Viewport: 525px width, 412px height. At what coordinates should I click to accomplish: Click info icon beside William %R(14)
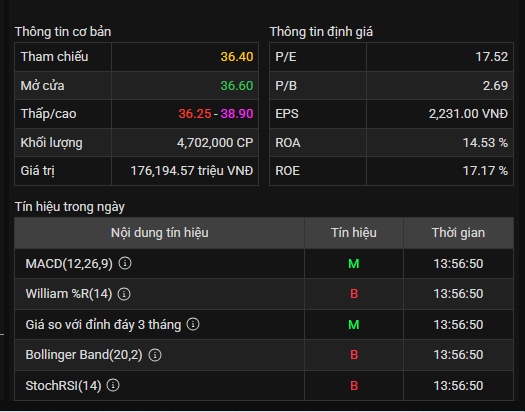pos(124,294)
